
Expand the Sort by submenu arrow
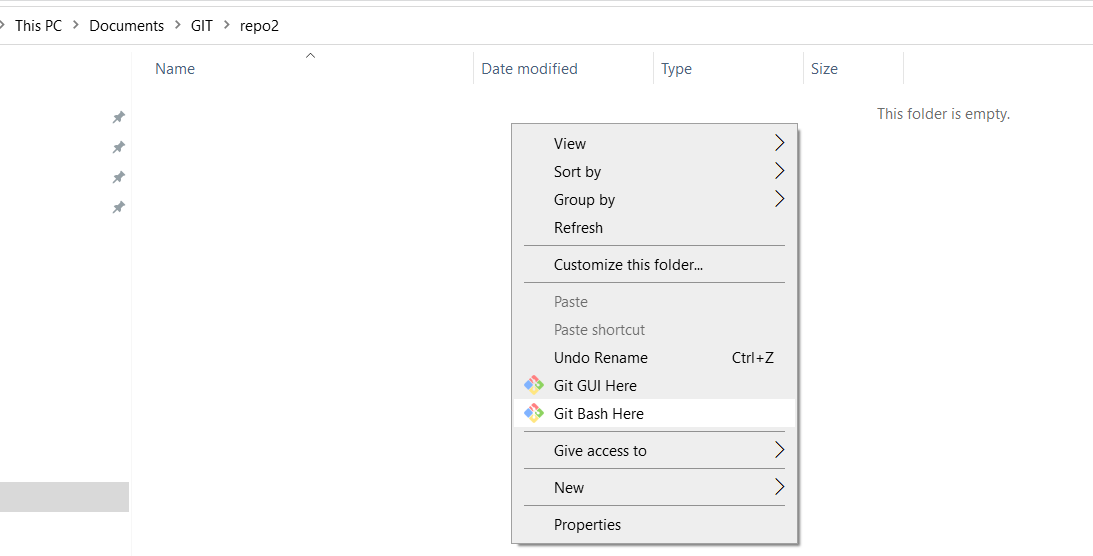click(779, 171)
